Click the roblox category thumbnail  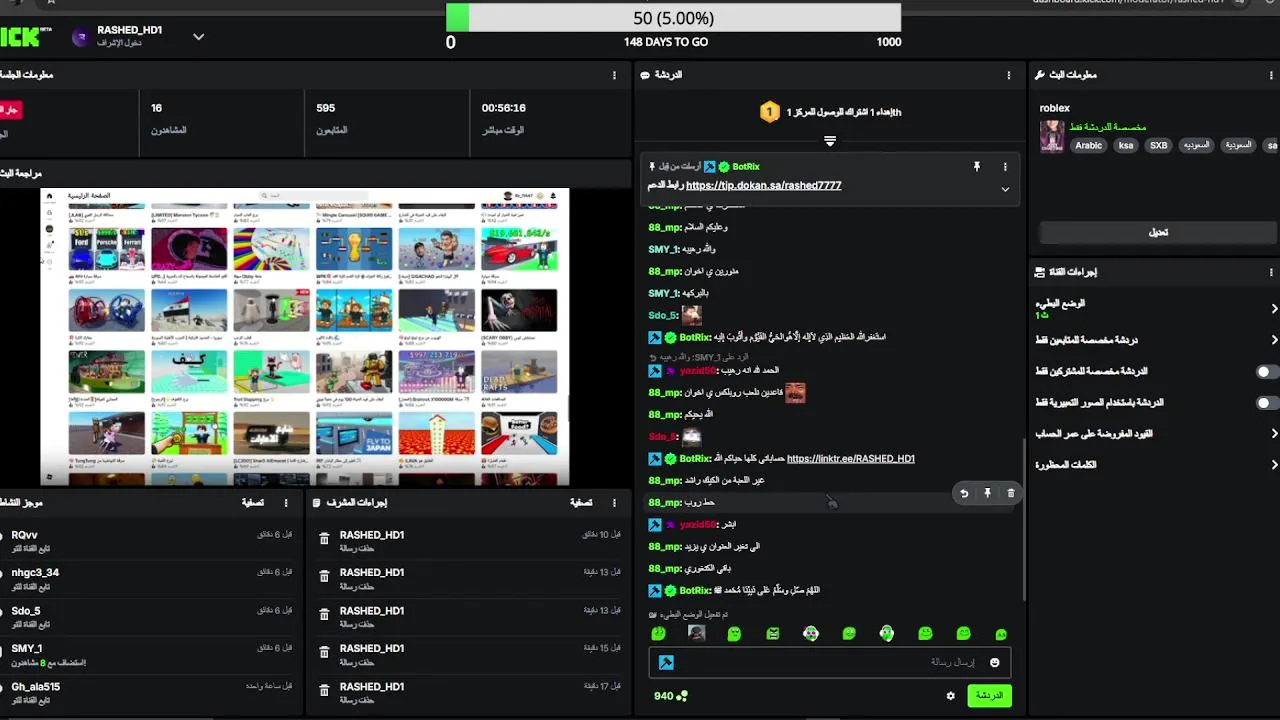click(x=1052, y=136)
